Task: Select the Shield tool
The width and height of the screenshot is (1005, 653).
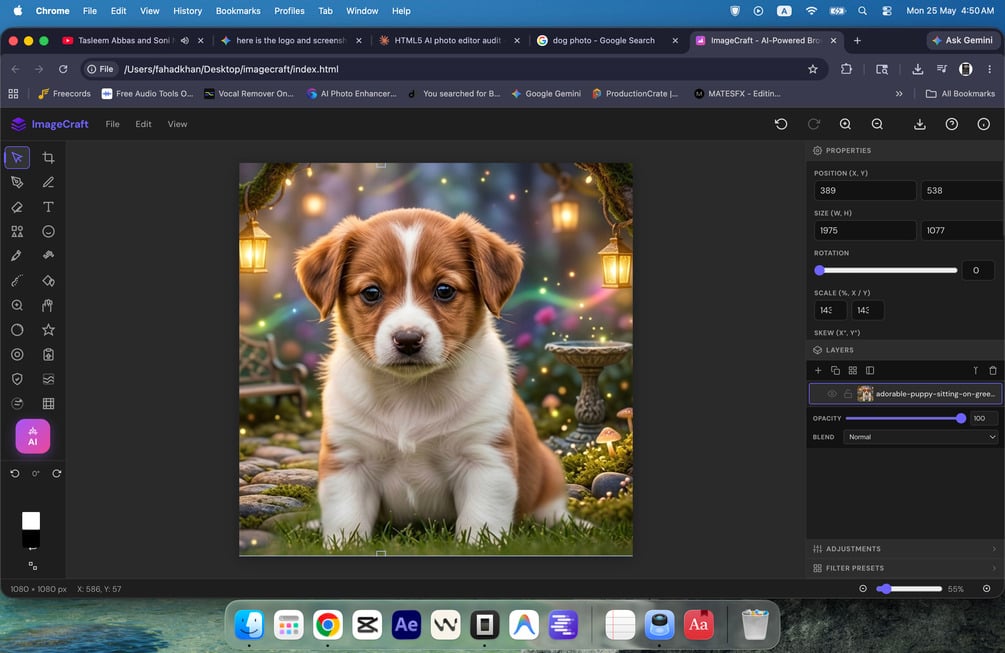Action: tap(17, 379)
